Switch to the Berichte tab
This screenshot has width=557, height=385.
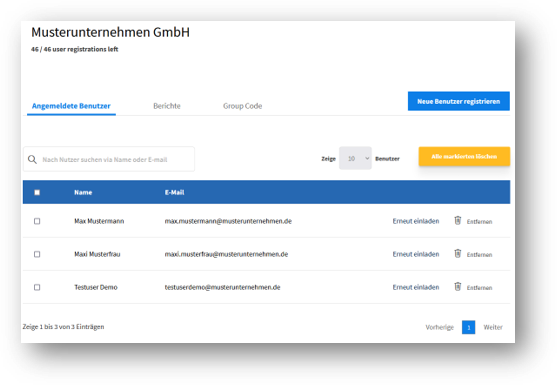coord(167,106)
